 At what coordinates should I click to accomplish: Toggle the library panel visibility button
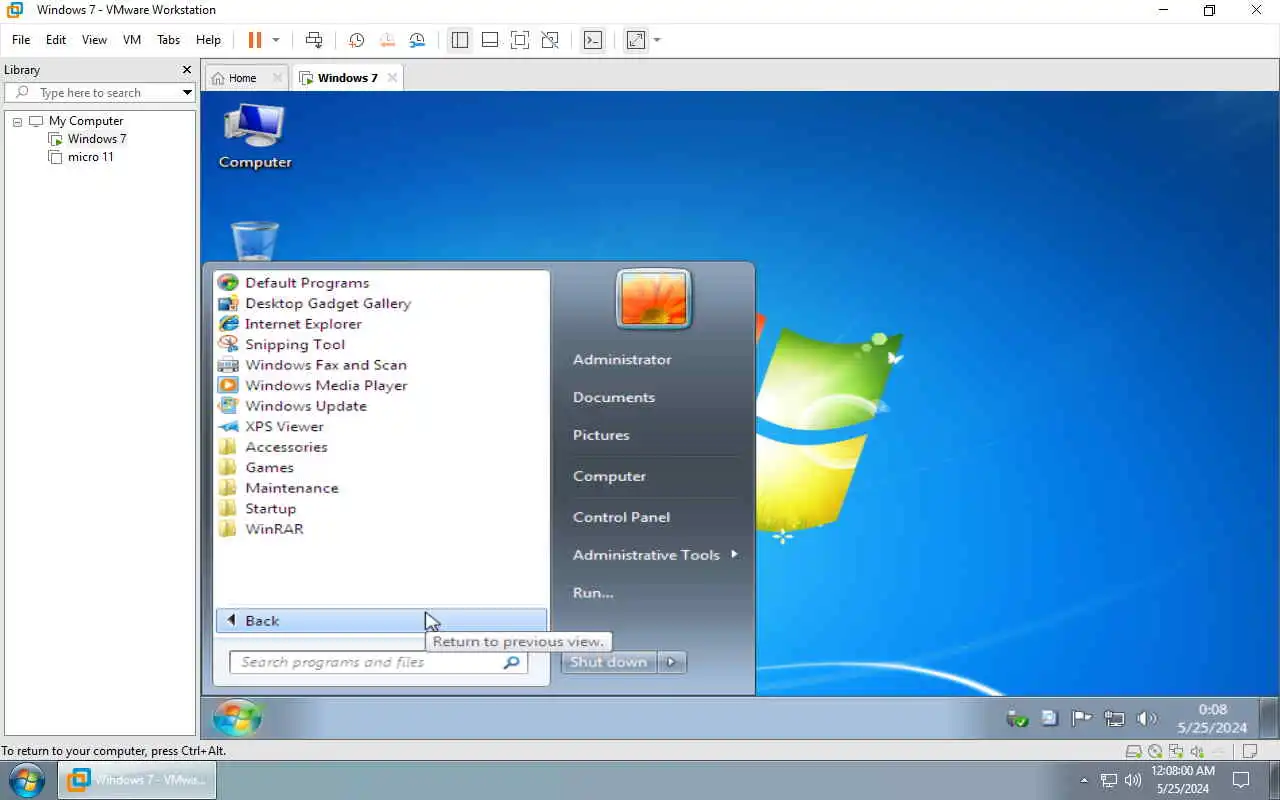459,40
